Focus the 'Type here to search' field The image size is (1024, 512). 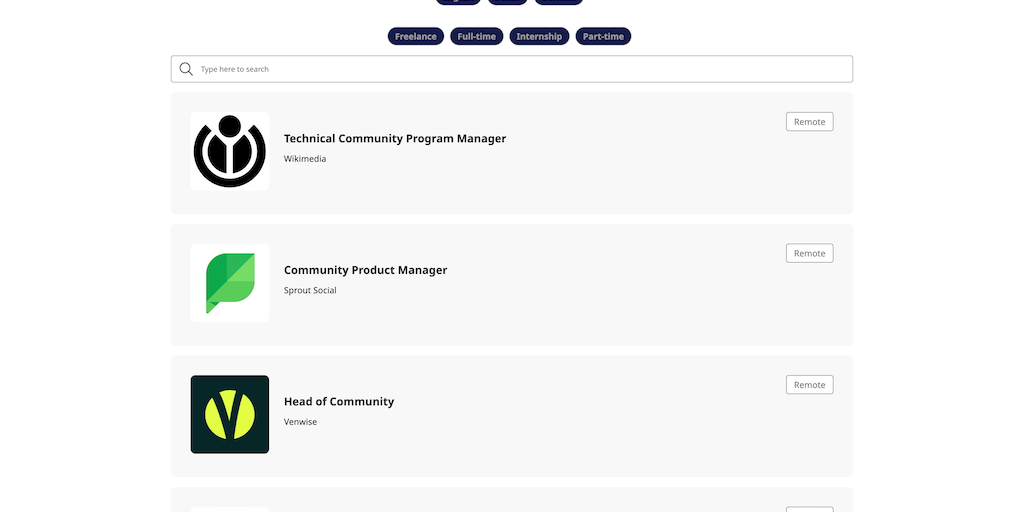pos(520,69)
